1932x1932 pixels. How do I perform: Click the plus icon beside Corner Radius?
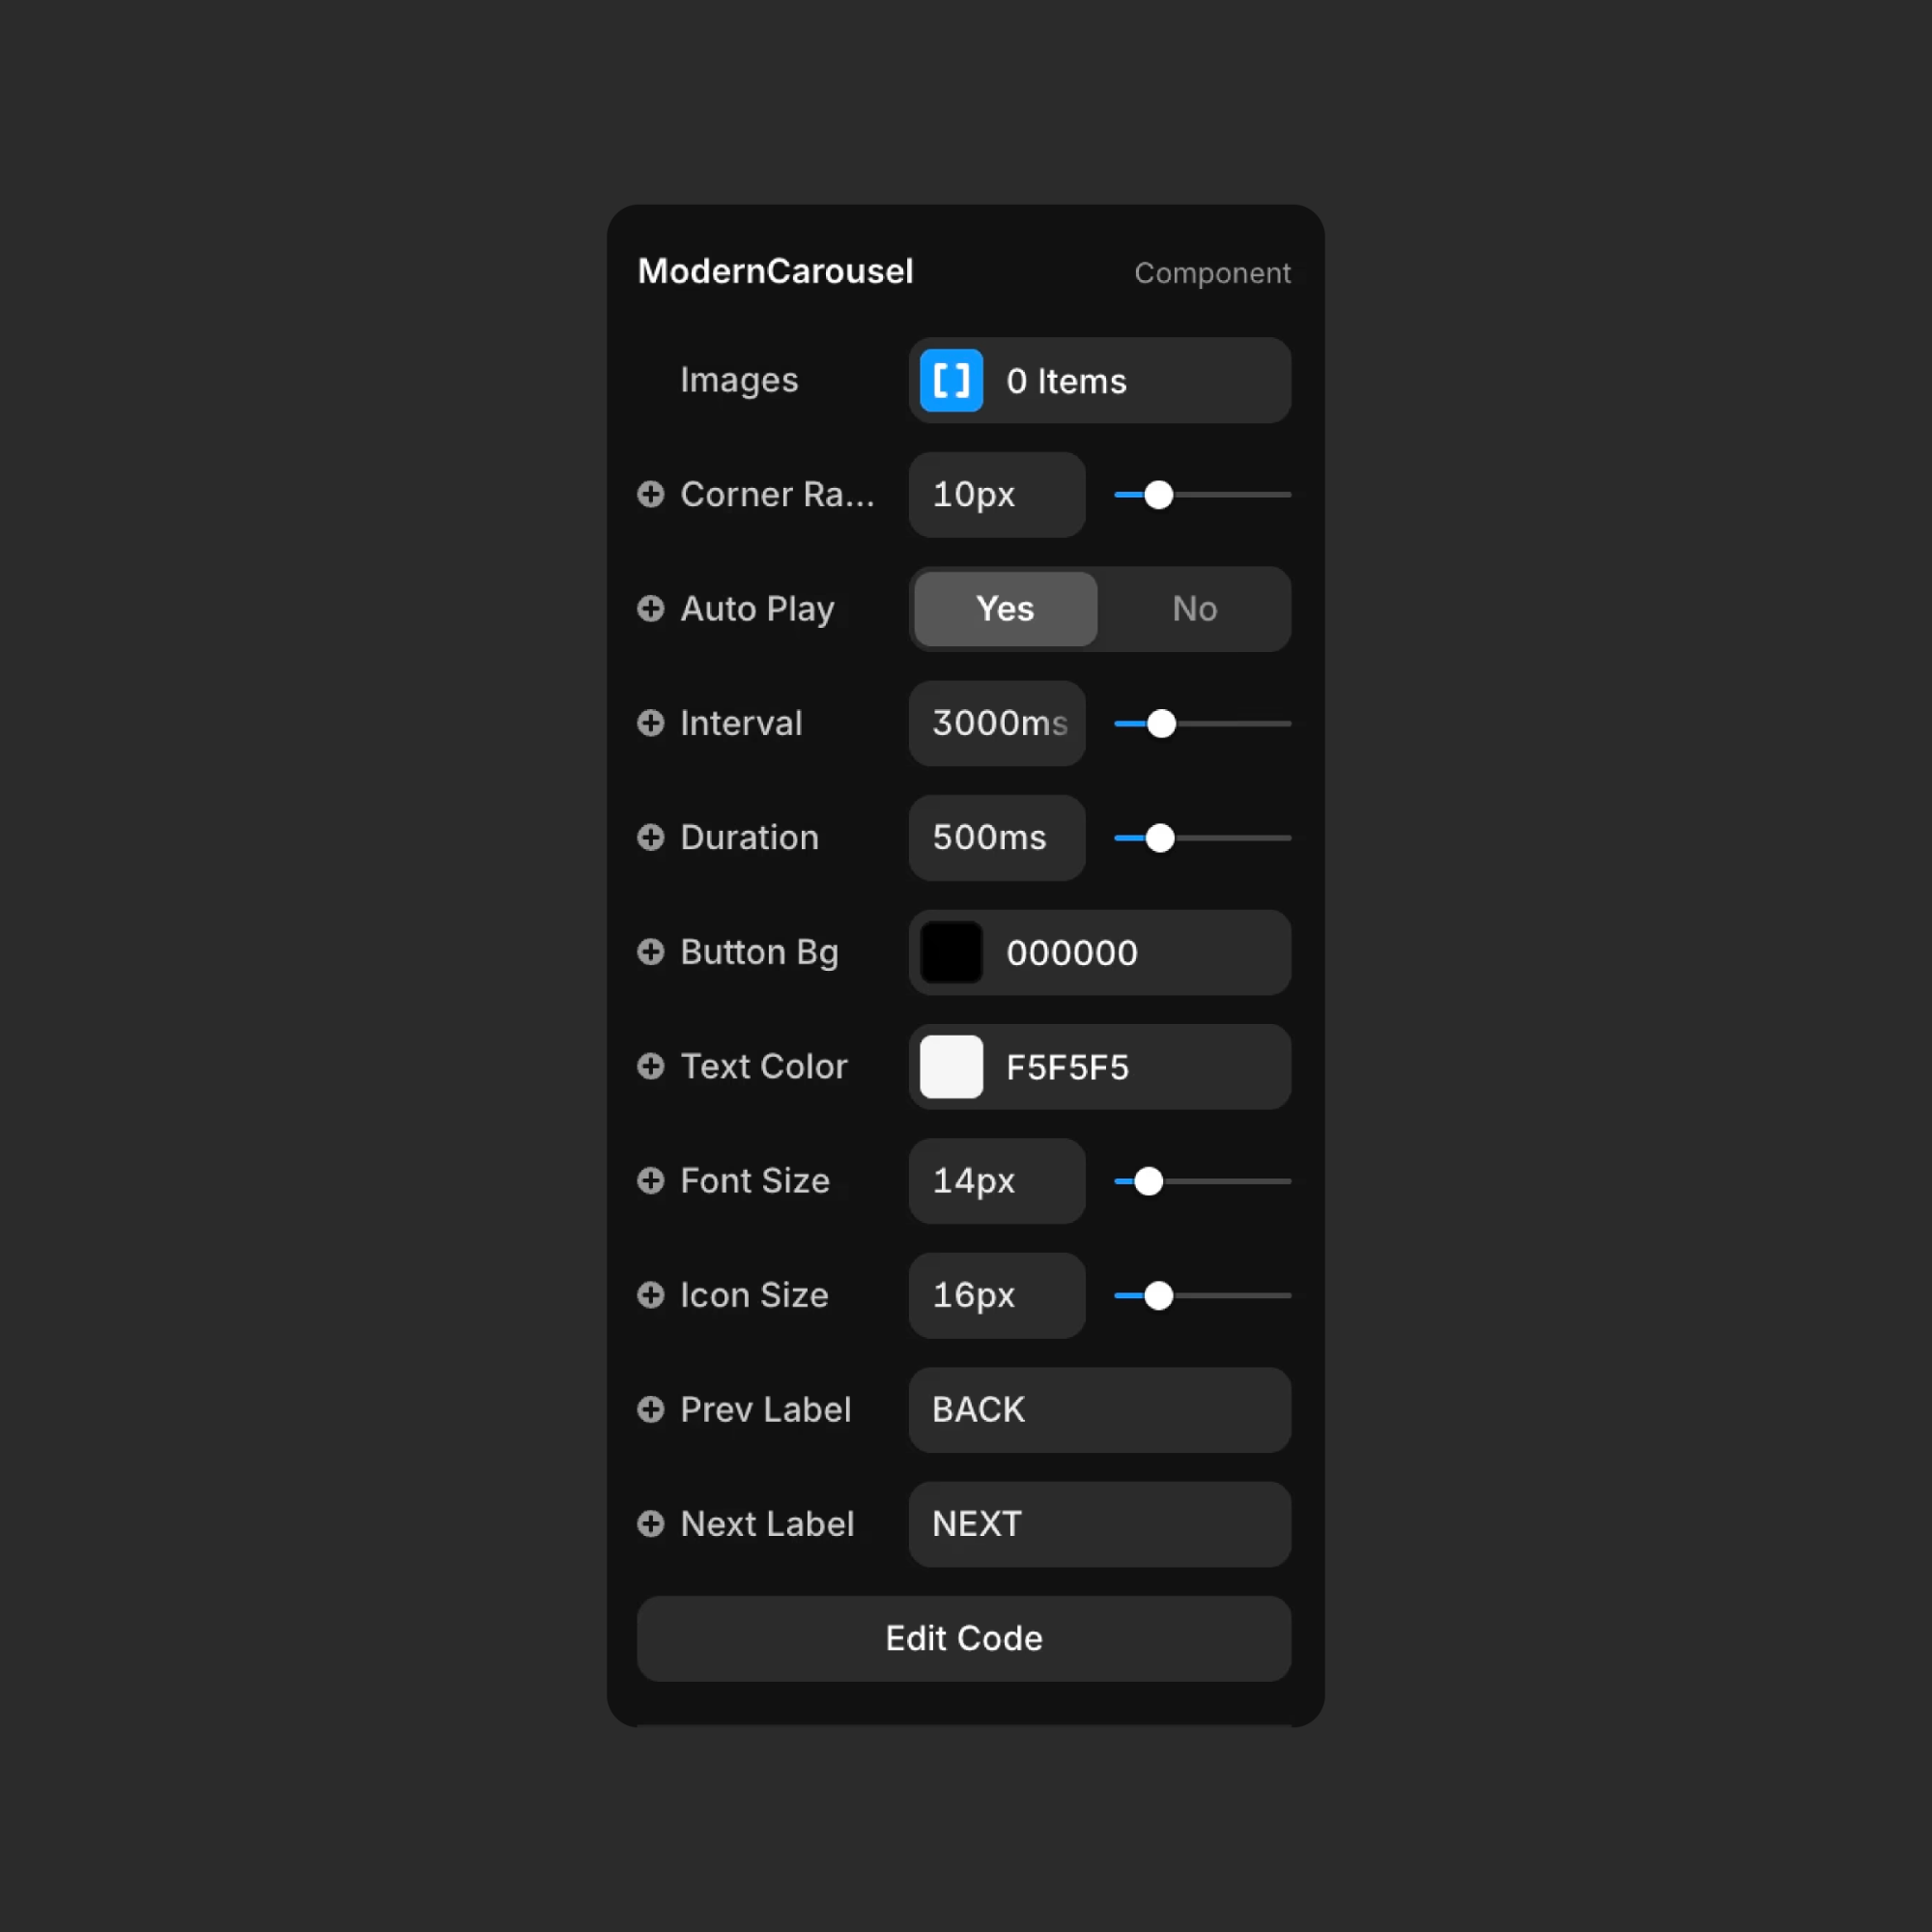coord(651,494)
